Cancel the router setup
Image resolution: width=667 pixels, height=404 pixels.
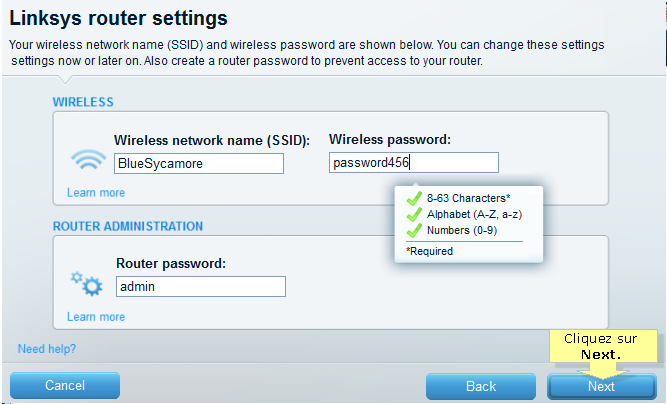65,385
